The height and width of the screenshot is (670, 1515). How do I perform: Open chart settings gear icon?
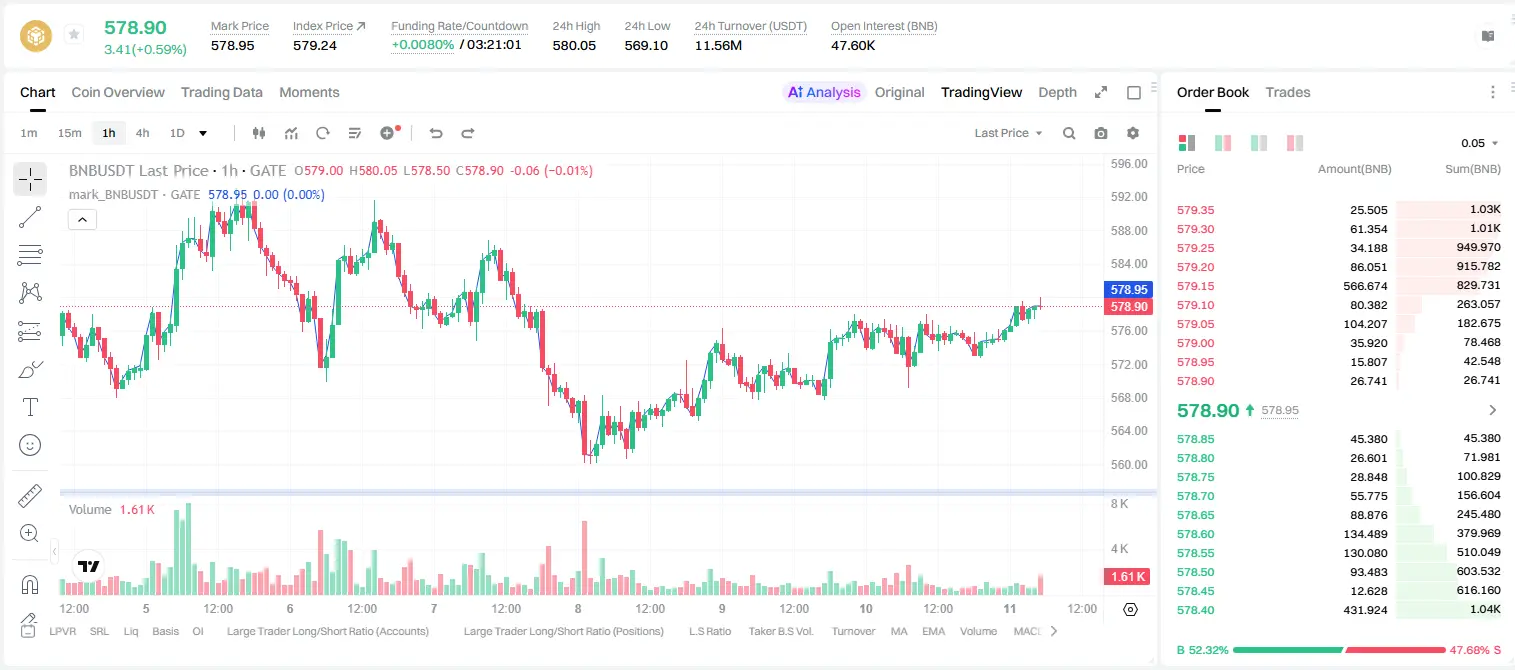(x=1133, y=133)
